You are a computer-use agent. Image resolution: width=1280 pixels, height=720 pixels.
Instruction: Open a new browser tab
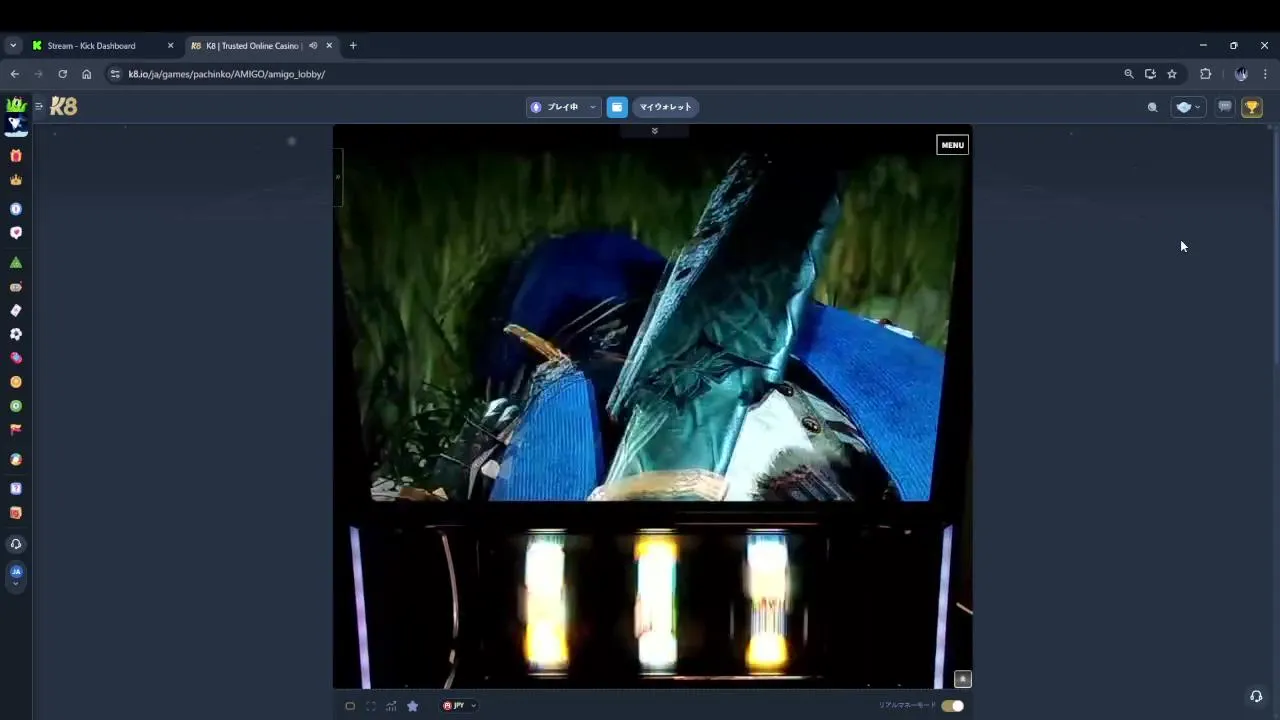[x=353, y=46]
